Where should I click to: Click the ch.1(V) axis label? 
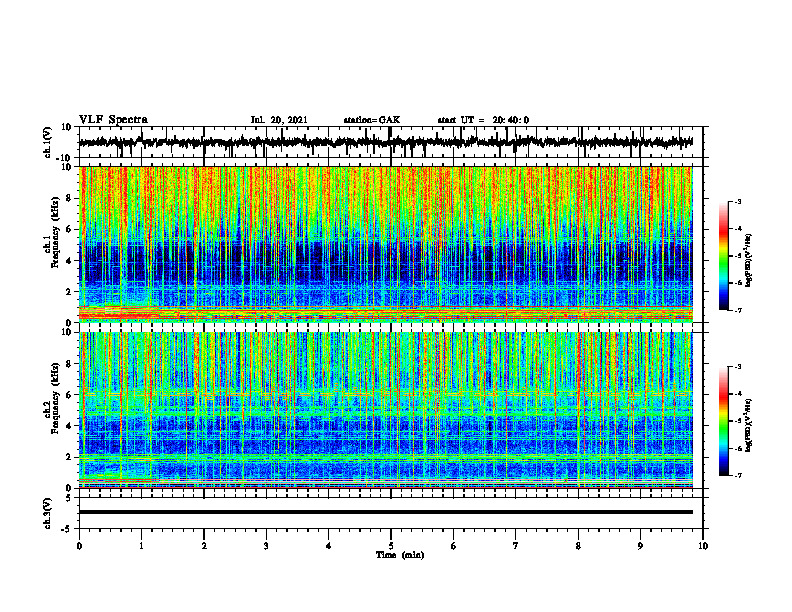[48, 142]
